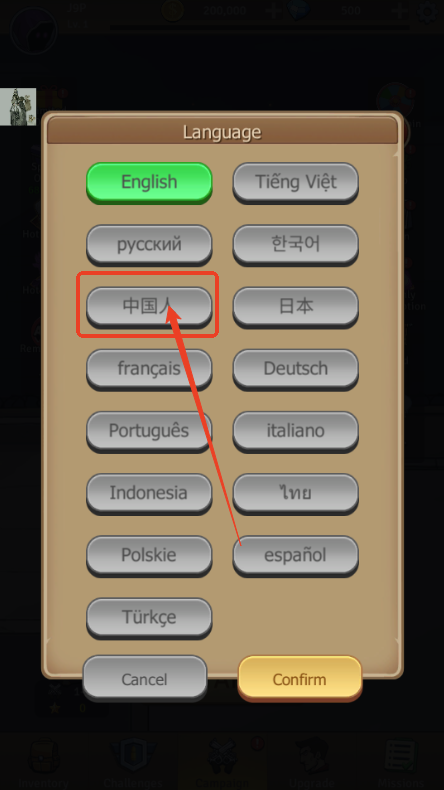The width and height of the screenshot is (444, 790).
Task: Open the settings gear icon
Action: coord(427,11)
